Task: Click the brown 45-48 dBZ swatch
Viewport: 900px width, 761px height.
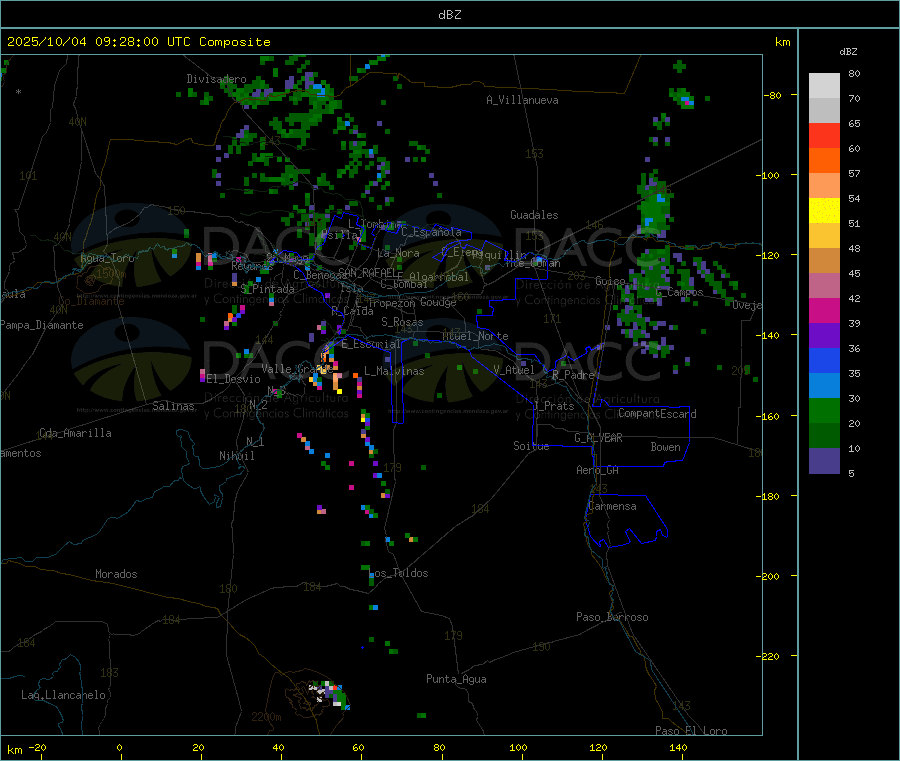Action: tap(824, 261)
